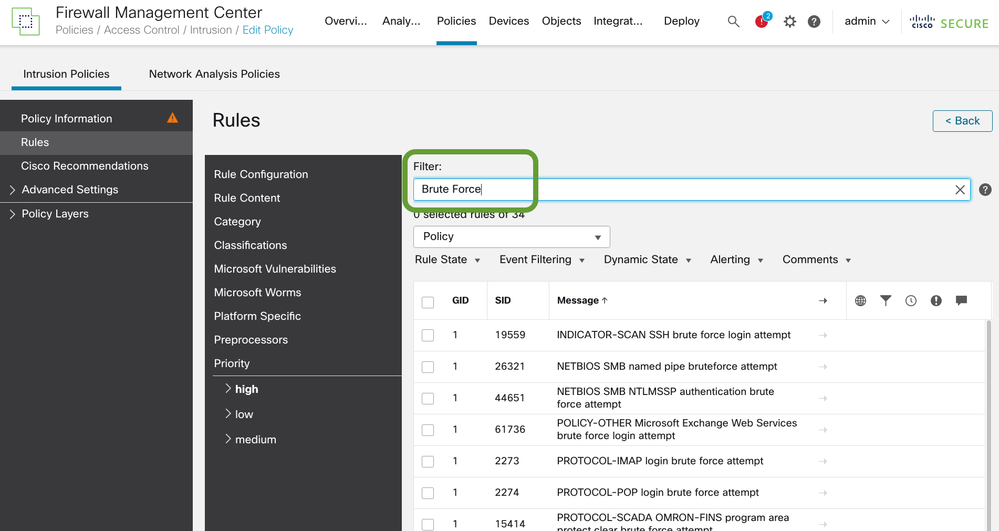Image resolution: width=999 pixels, height=531 pixels.
Task: Click the Back button
Action: click(962, 120)
